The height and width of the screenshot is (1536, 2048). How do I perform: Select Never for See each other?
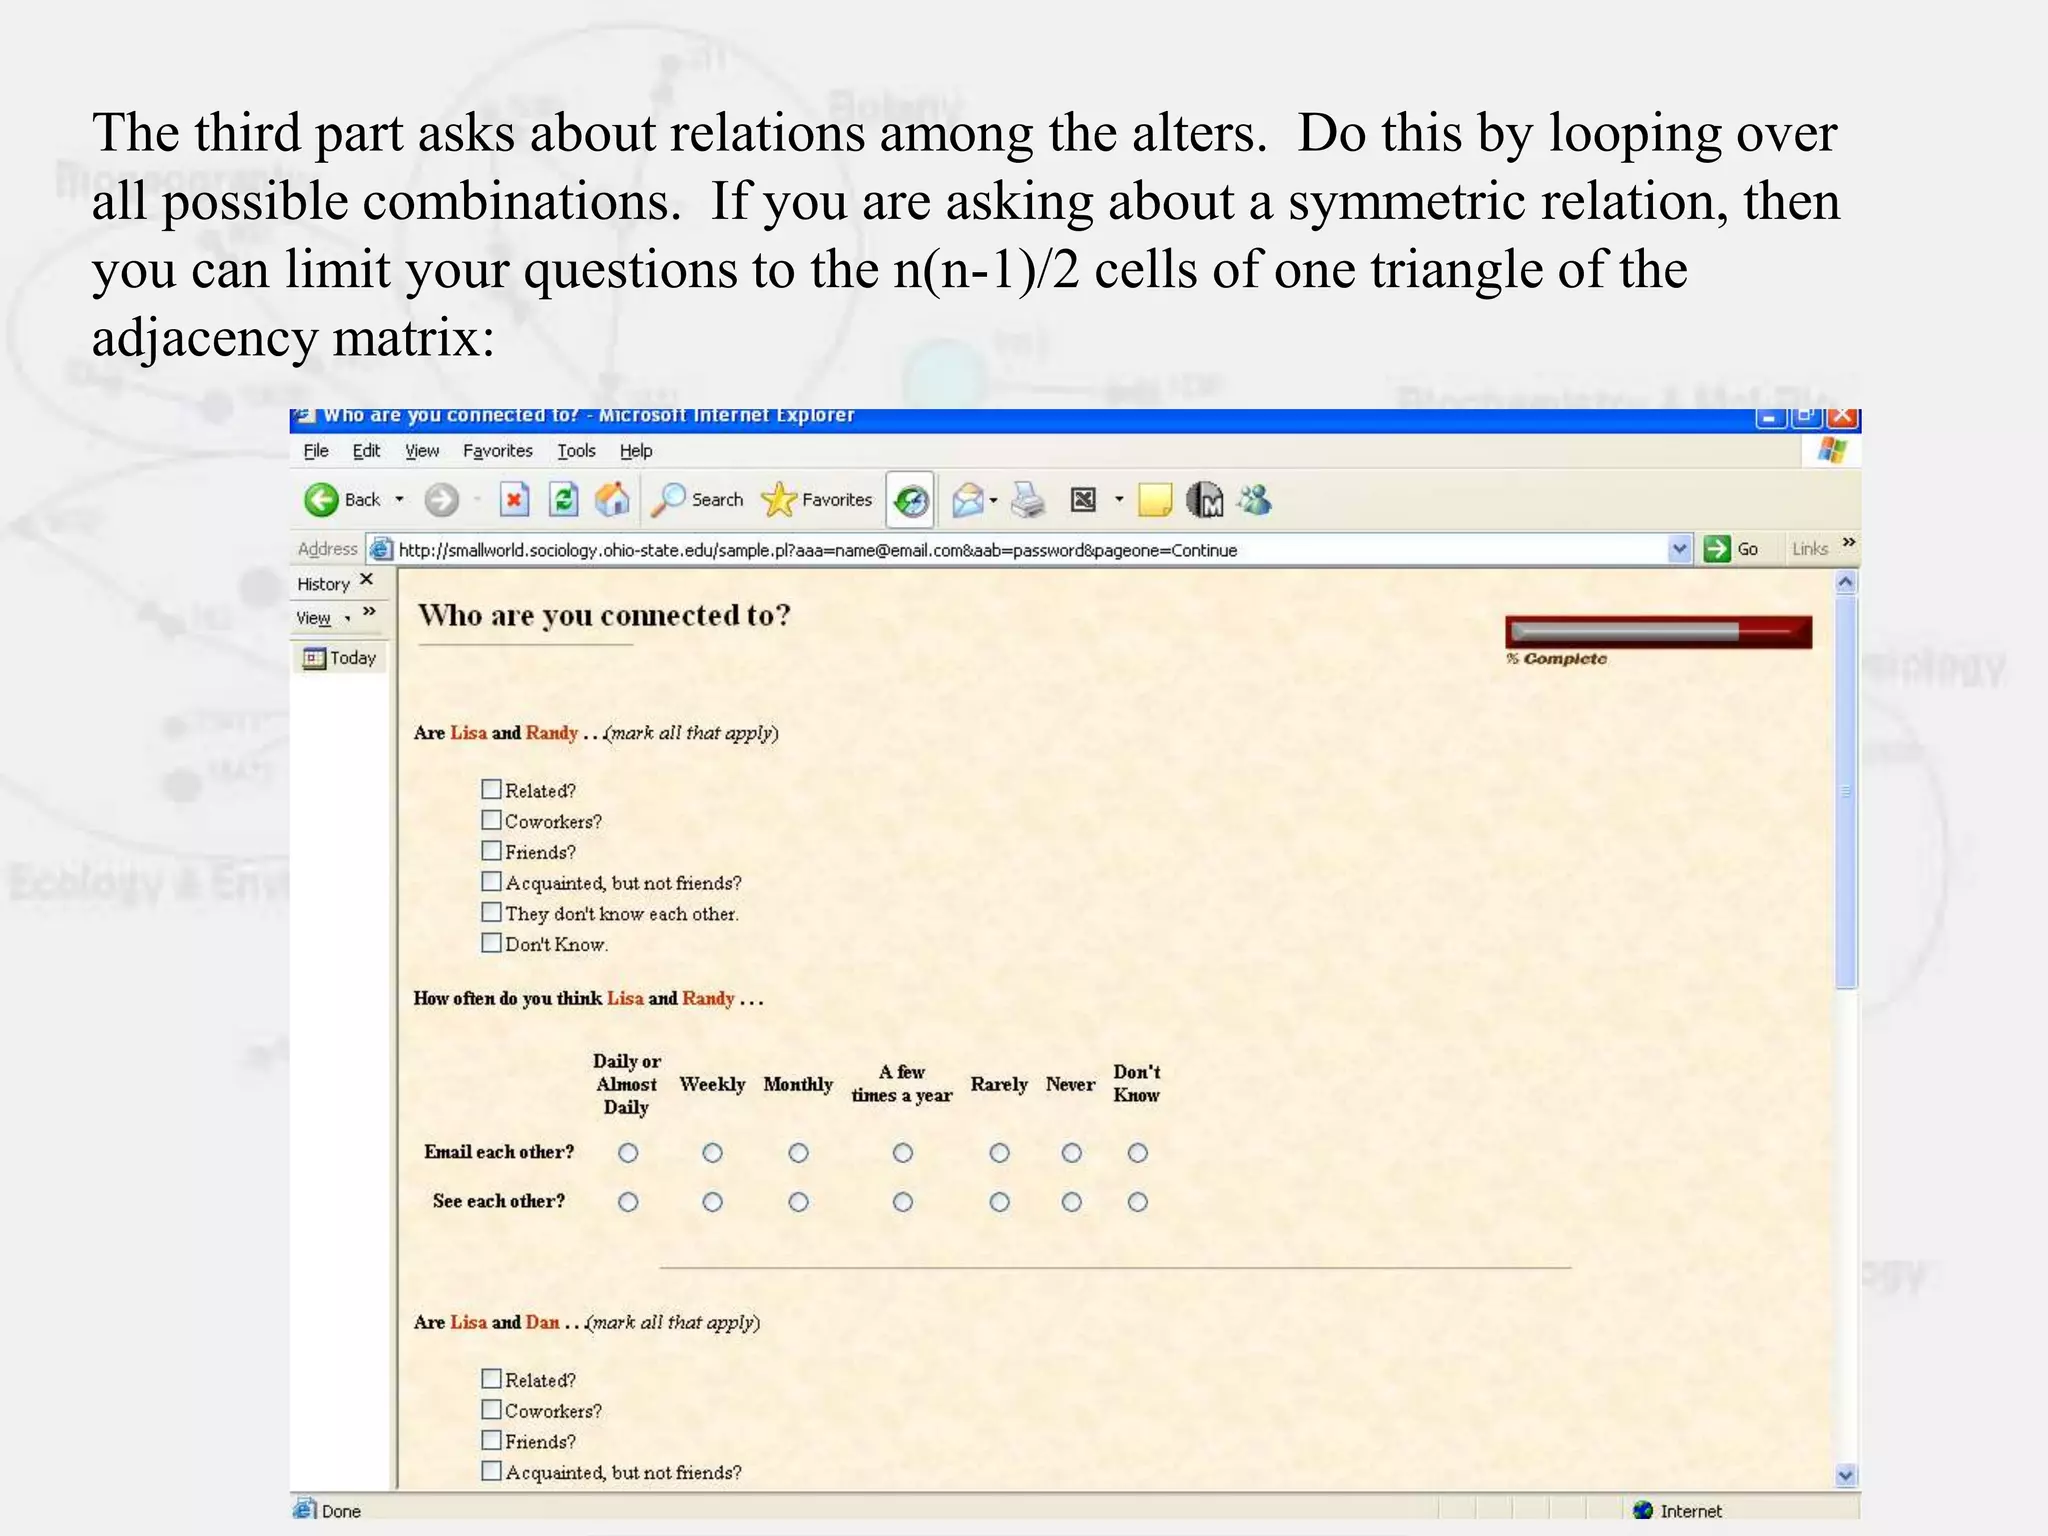(1071, 1202)
